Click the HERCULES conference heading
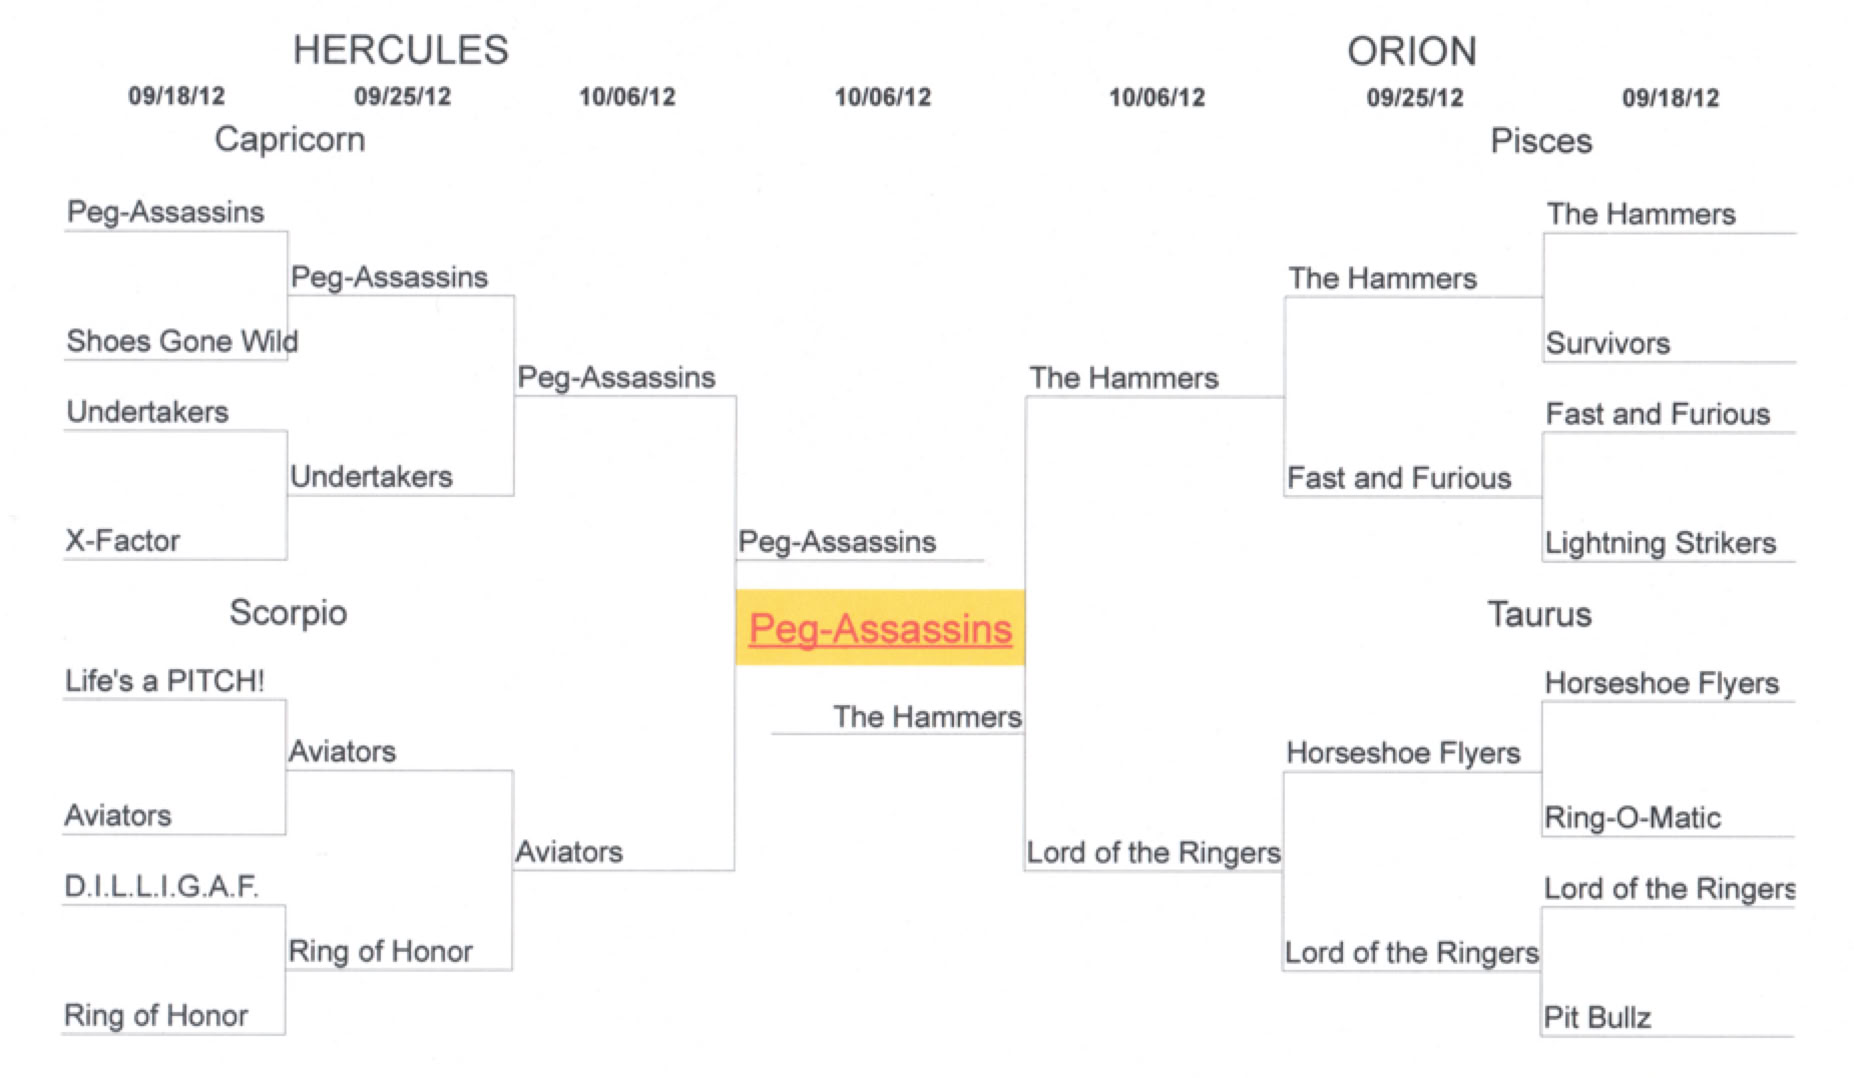 pyautogui.click(x=400, y=50)
